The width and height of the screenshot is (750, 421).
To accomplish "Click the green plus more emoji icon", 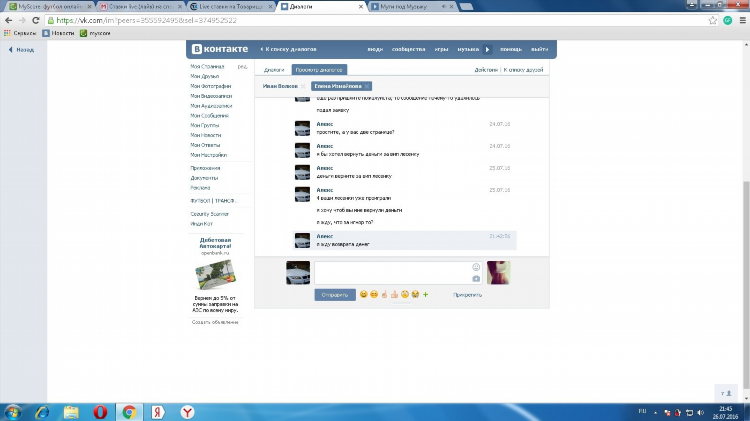I will click(x=425, y=294).
